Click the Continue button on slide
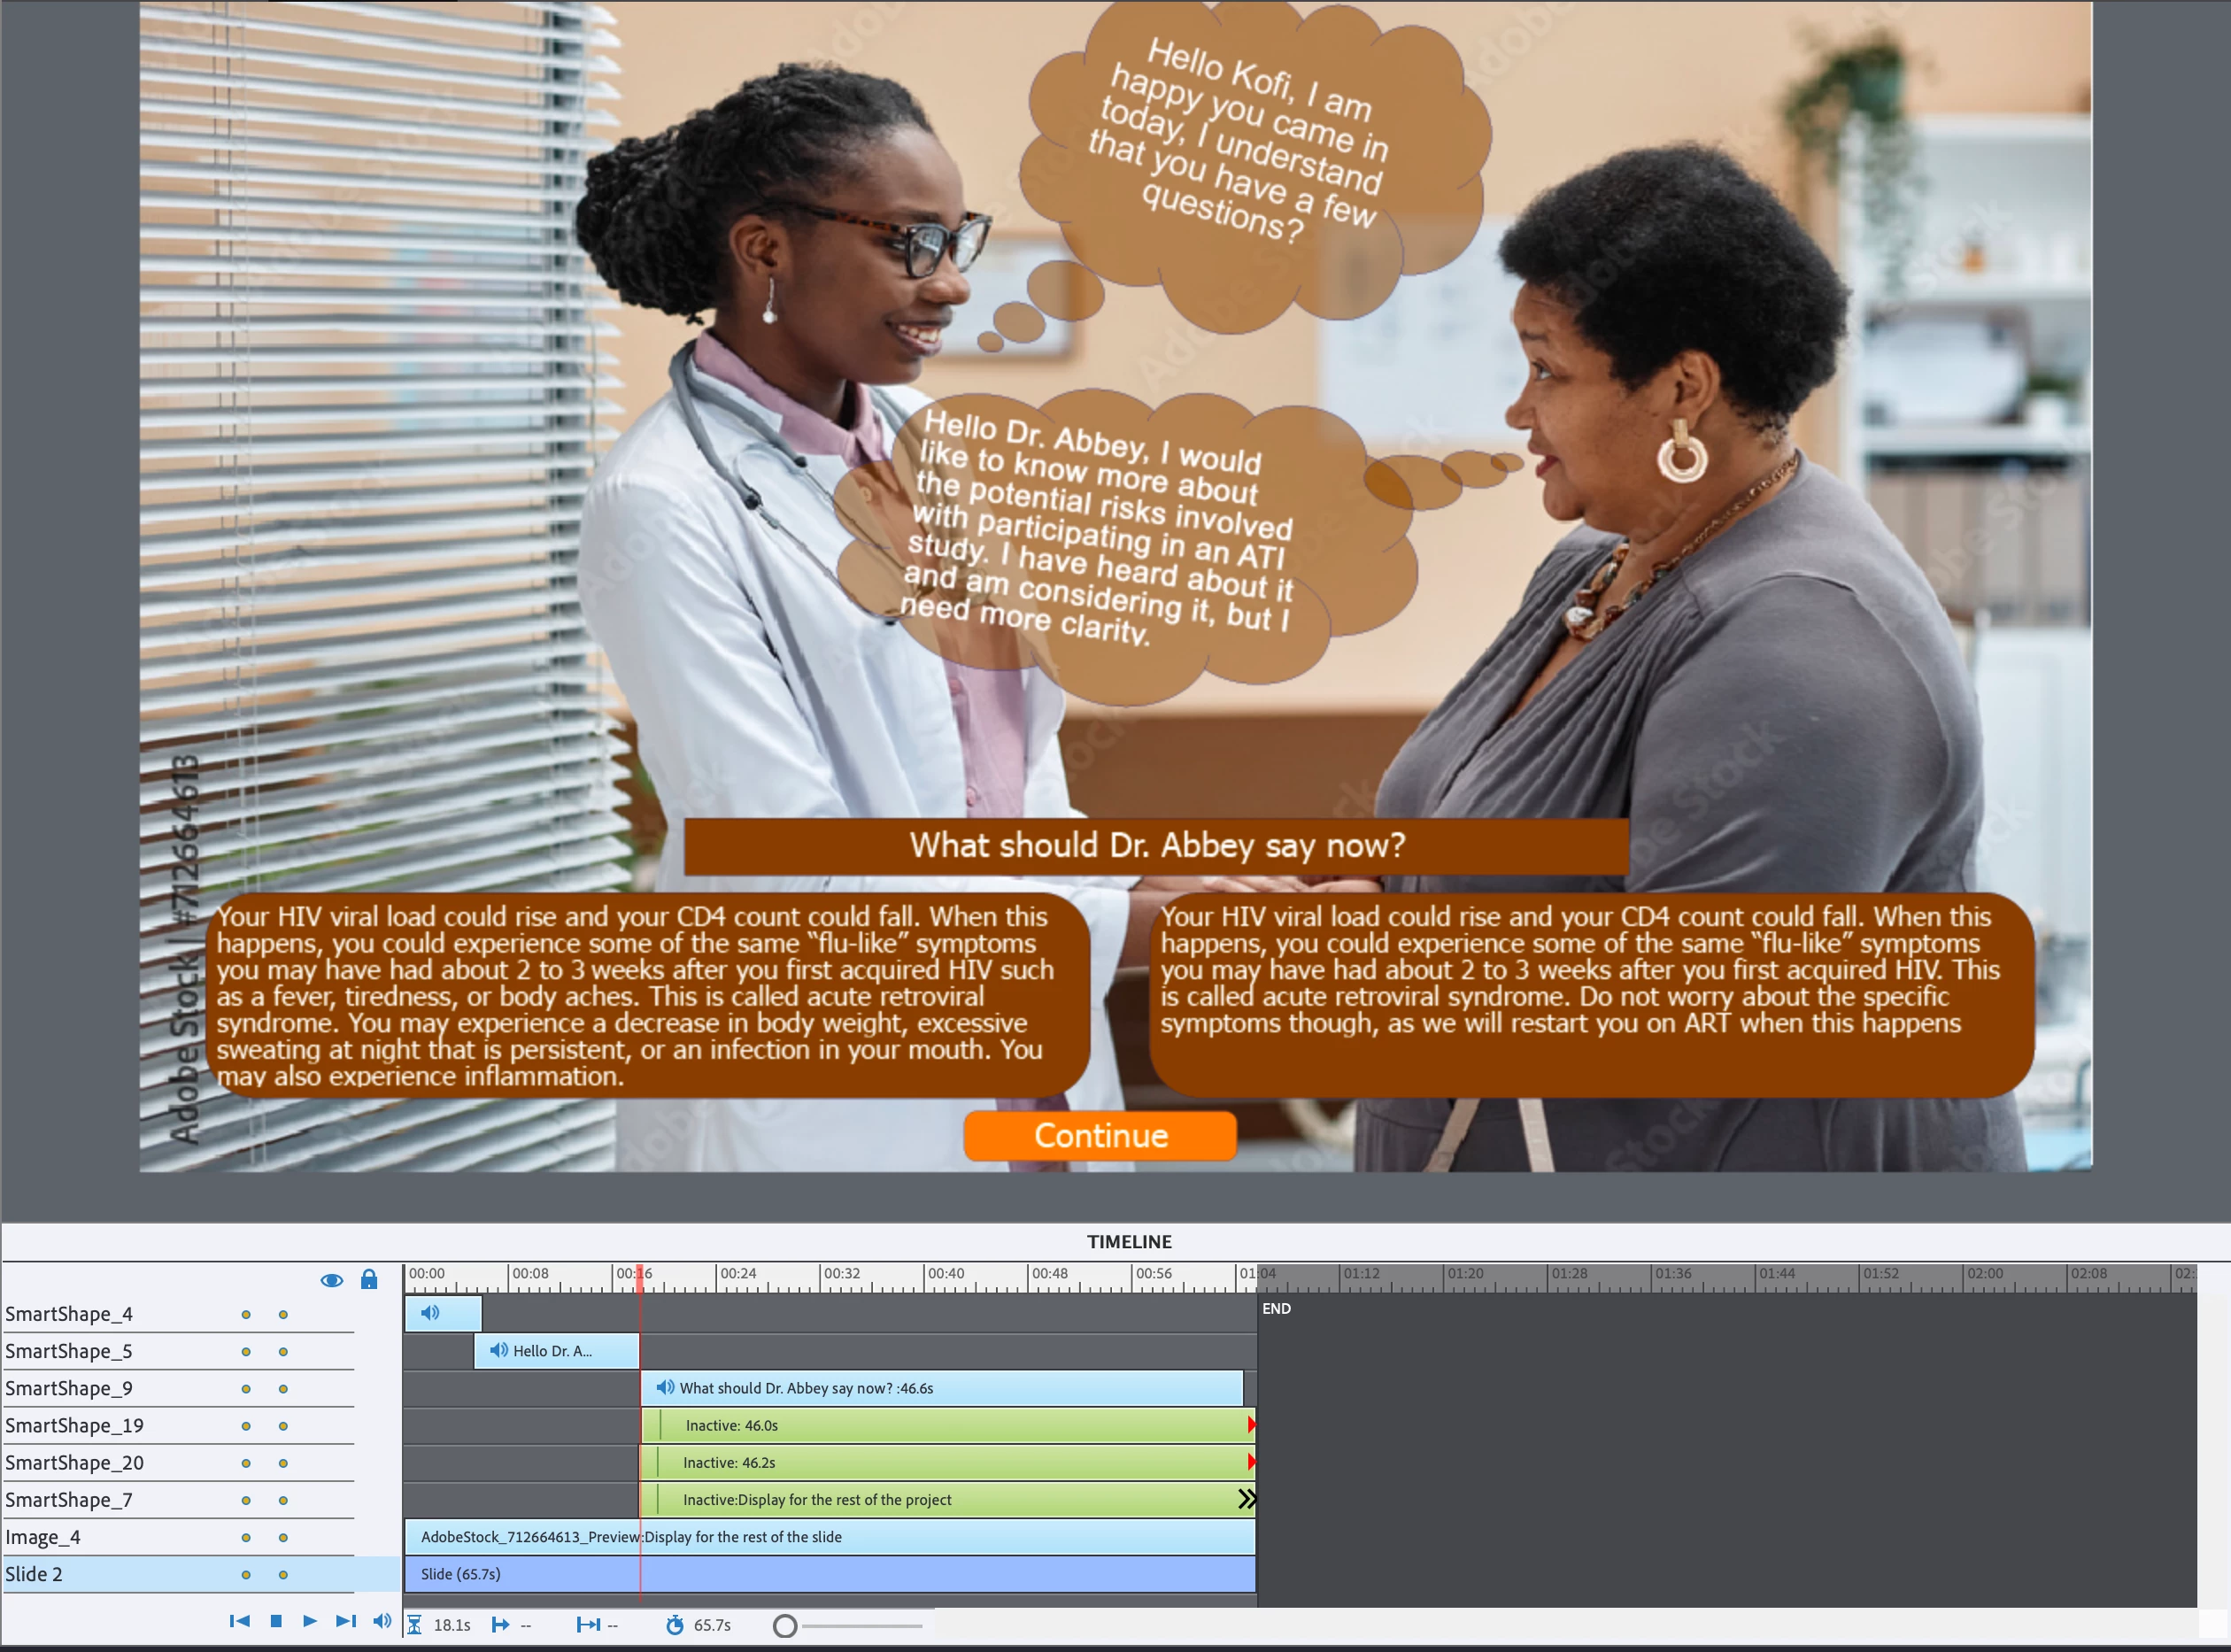Image resolution: width=2231 pixels, height=1652 pixels. [x=1100, y=1135]
